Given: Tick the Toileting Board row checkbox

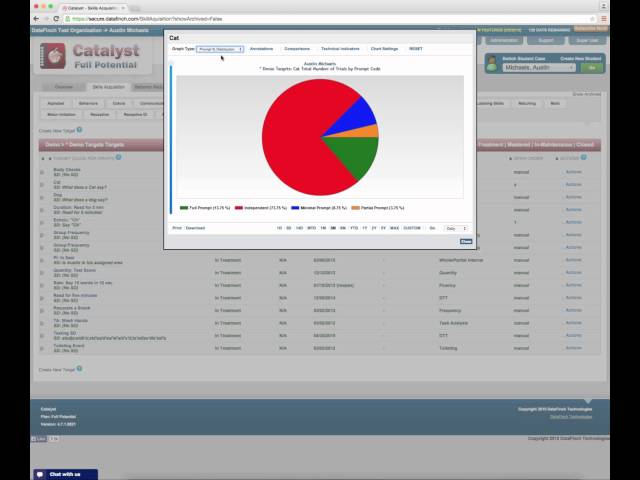Looking at the screenshot, I should [x=42, y=349].
